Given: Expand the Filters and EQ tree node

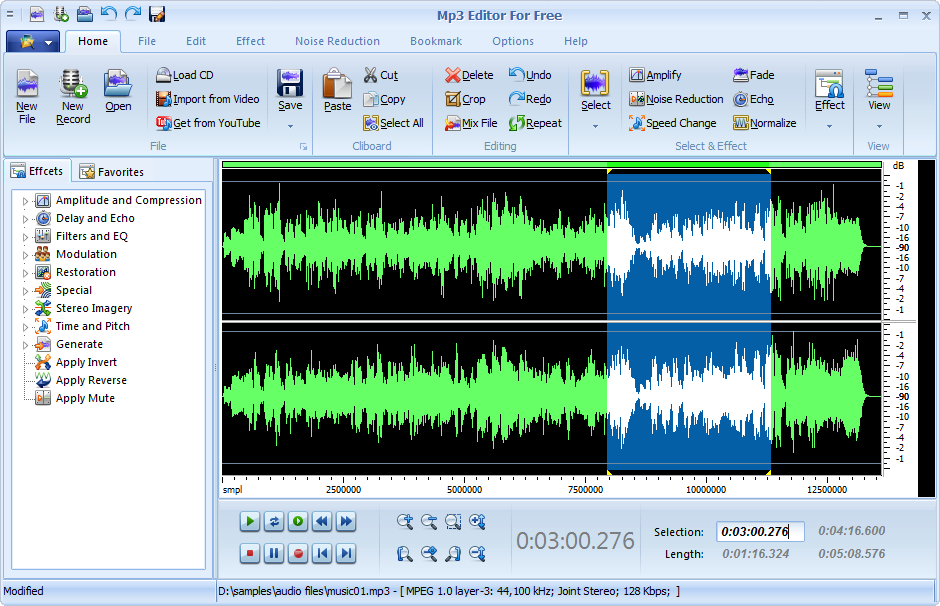Looking at the screenshot, I should coord(26,236).
